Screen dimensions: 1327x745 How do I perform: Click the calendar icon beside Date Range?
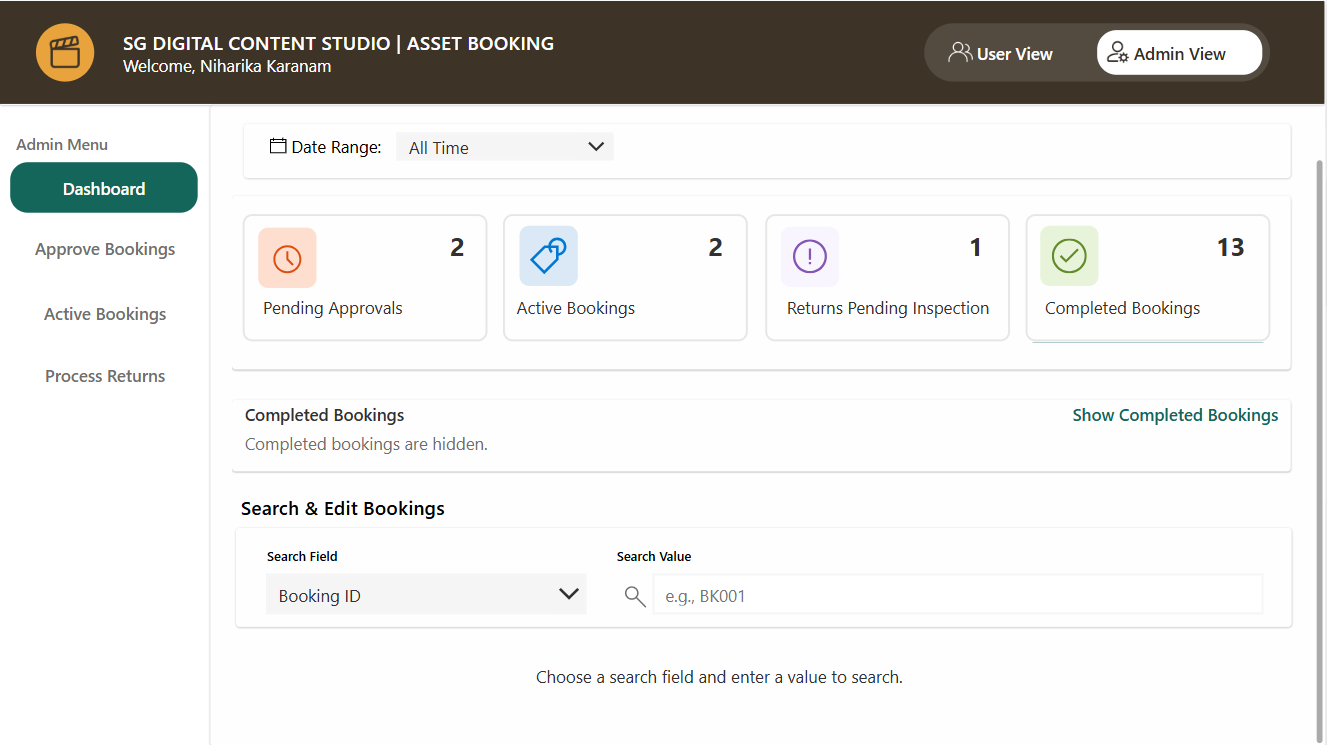point(278,146)
